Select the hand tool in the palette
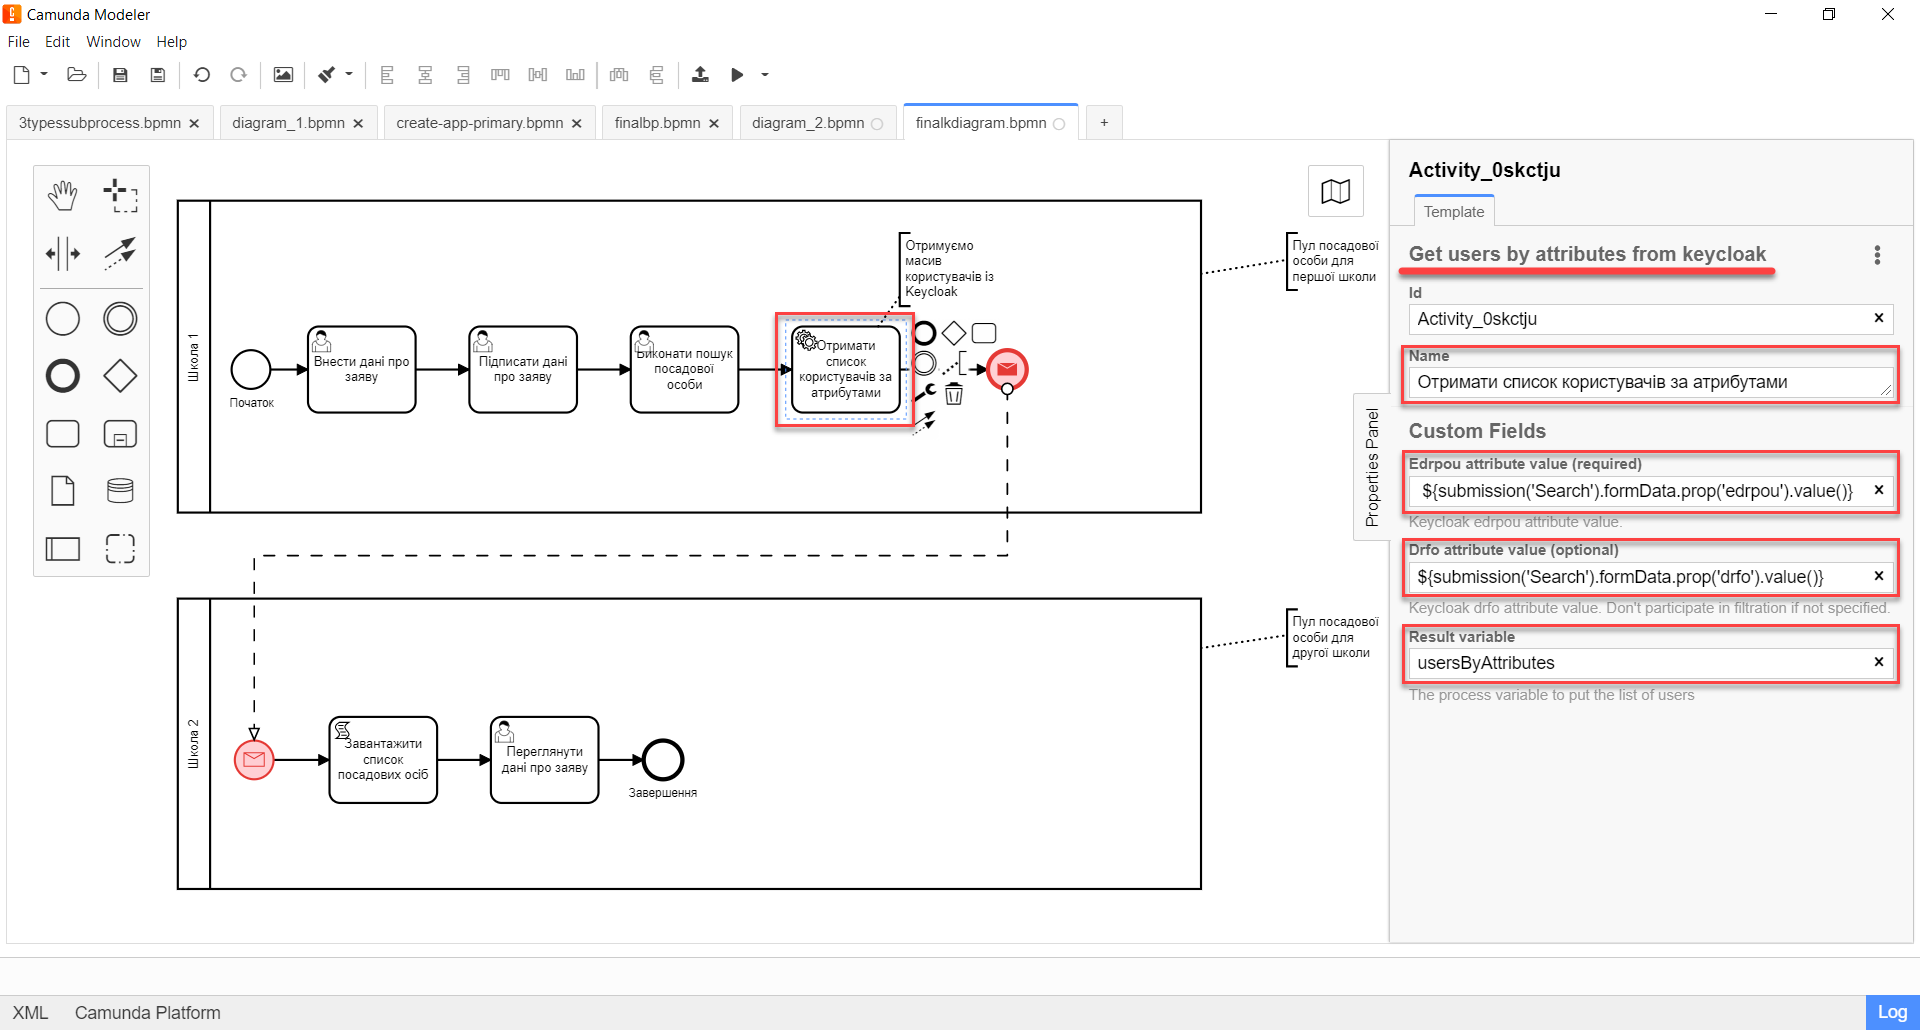 63,196
